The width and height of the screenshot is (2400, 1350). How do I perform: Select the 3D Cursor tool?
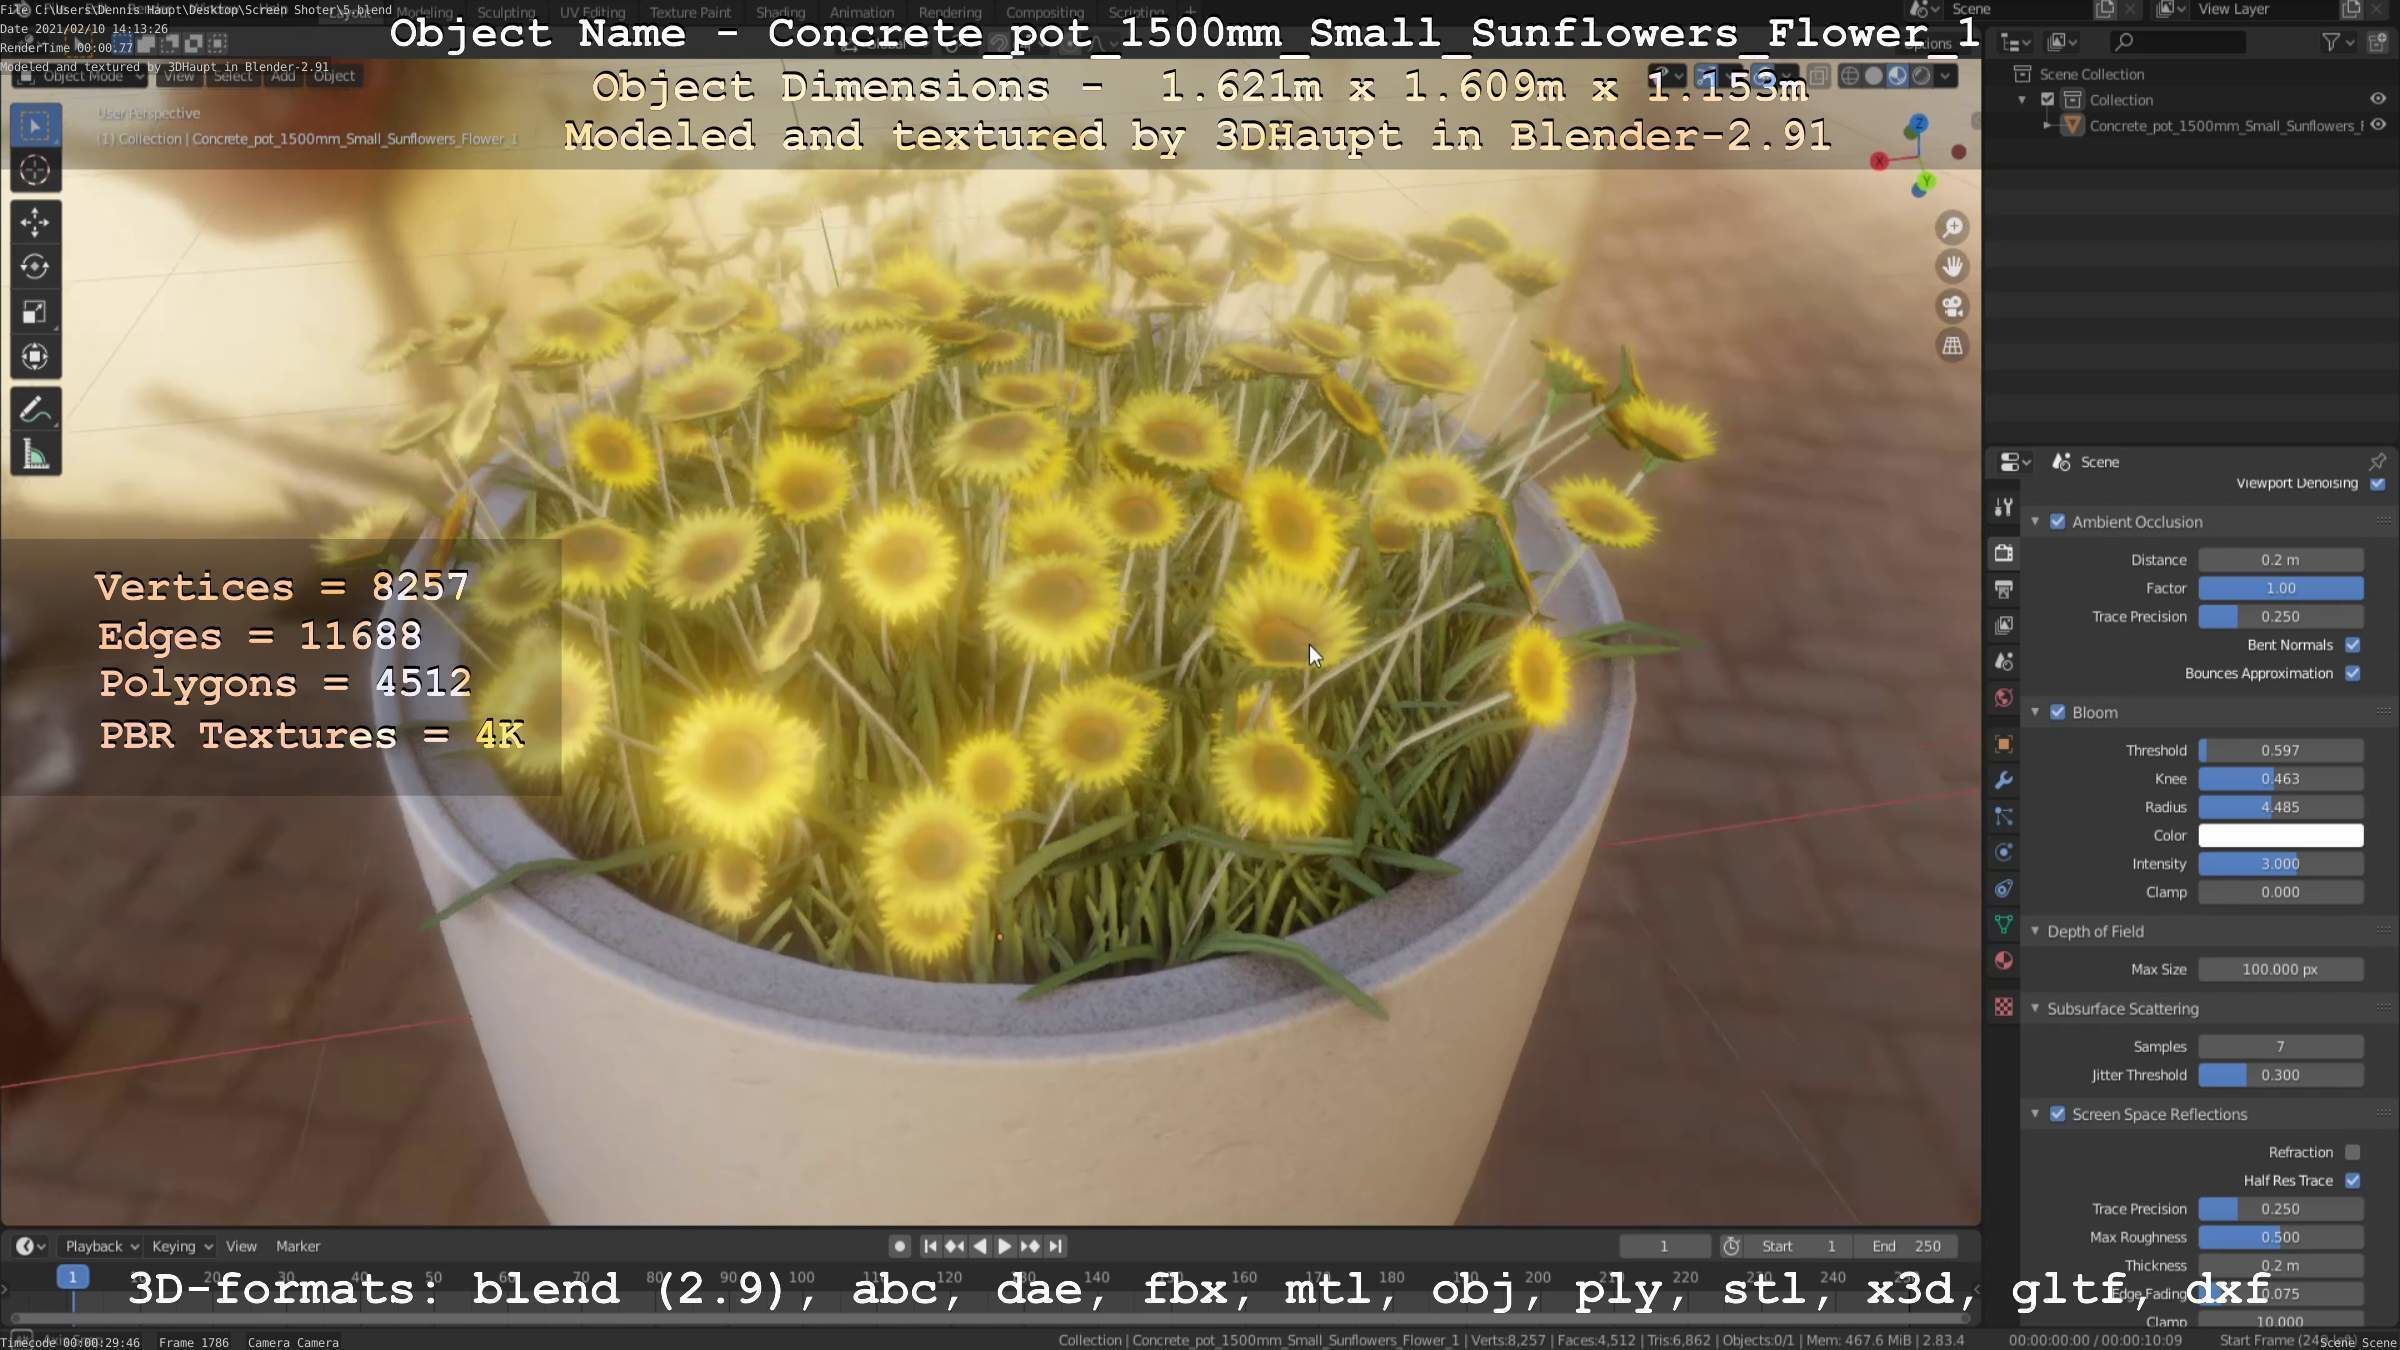[x=35, y=171]
